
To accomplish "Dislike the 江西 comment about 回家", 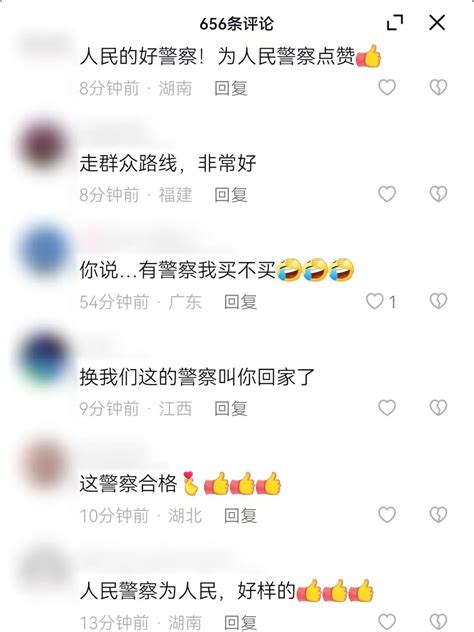I will pos(438,408).
